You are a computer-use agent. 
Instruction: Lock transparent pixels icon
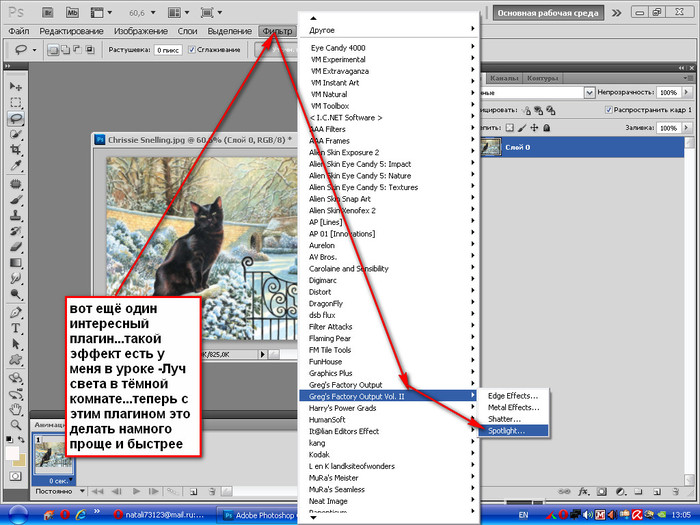pos(509,128)
